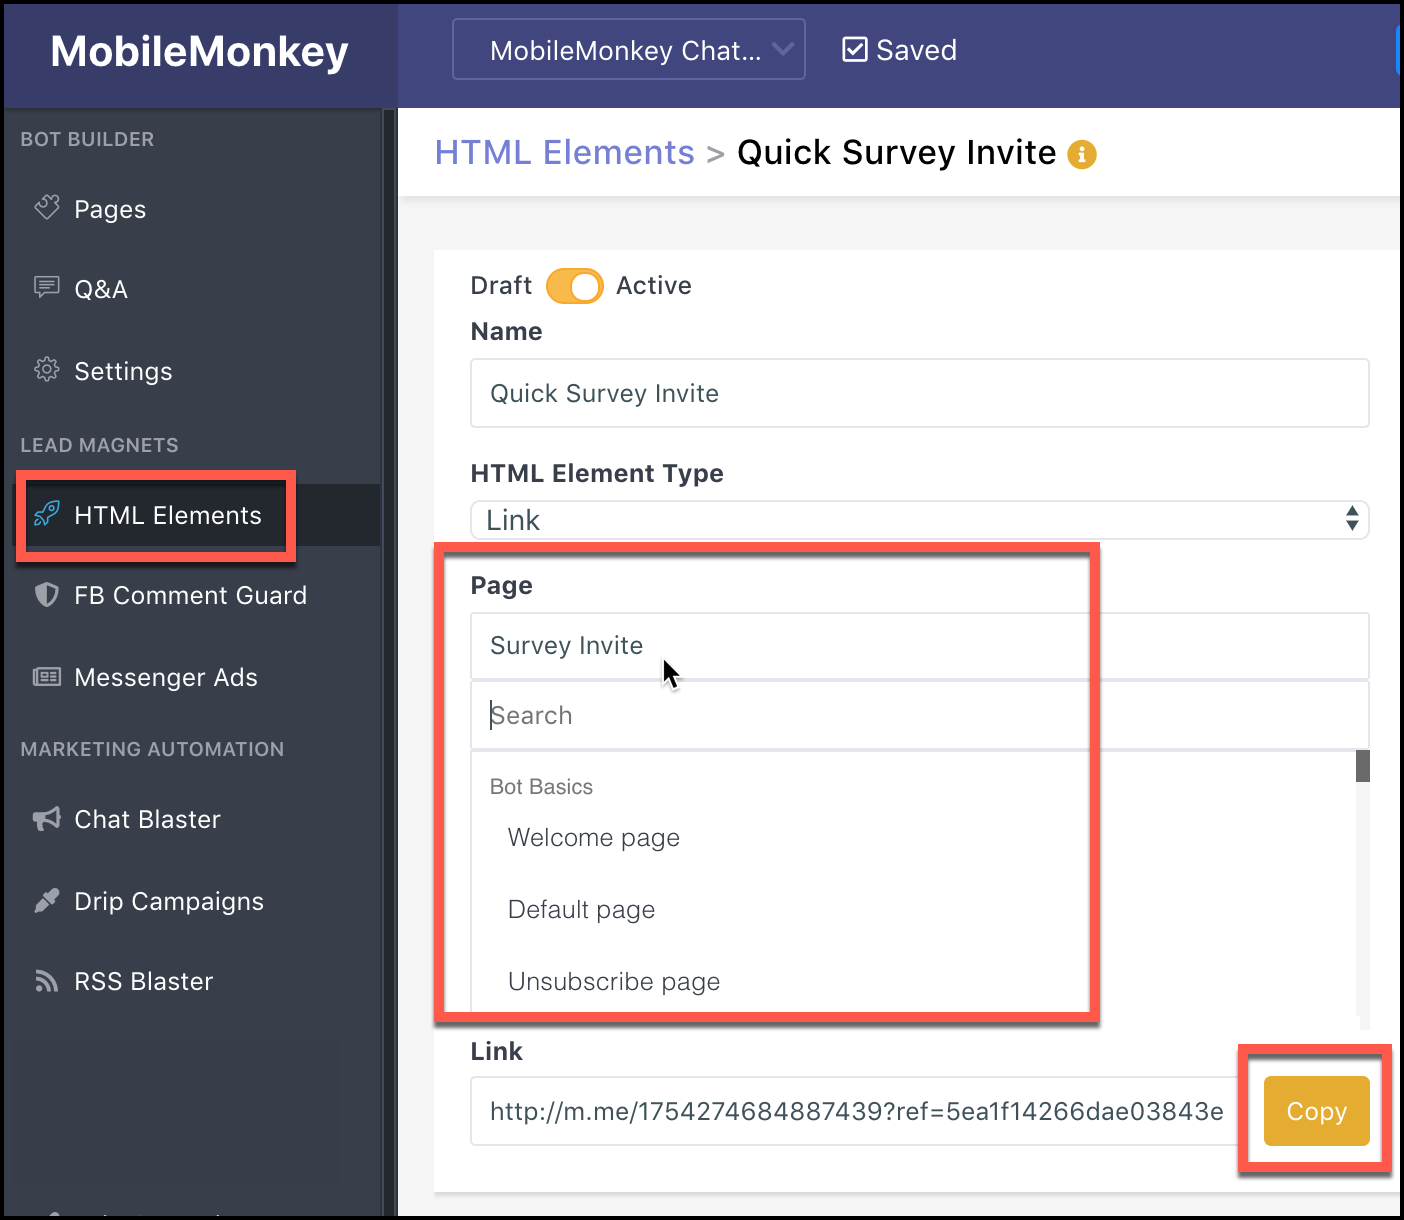This screenshot has height=1220, width=1404.
Task: Click the Settings gear icon
Action: click(47, 370)
